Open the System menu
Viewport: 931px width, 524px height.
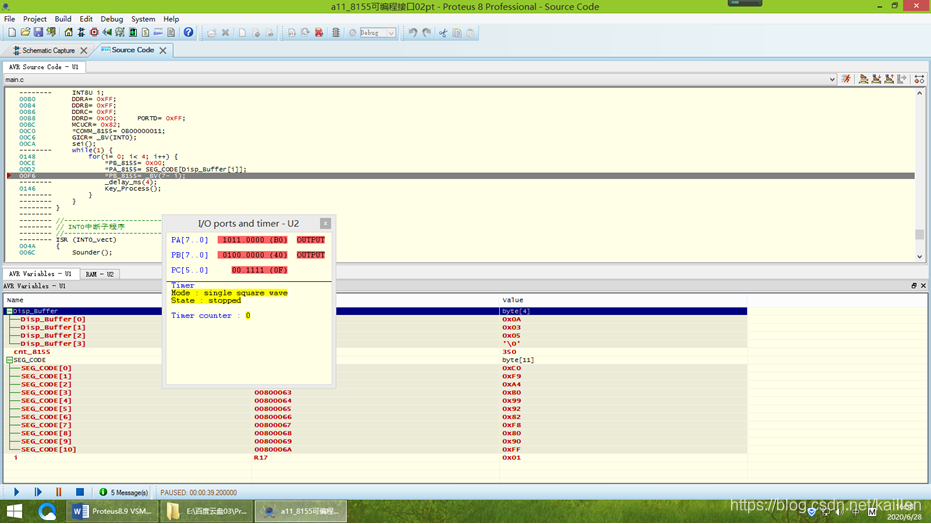143,19
